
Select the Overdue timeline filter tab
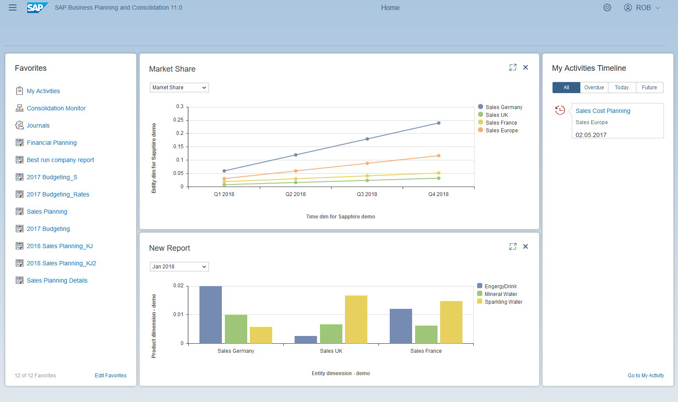pyautogui.click(x=594, y=87)
